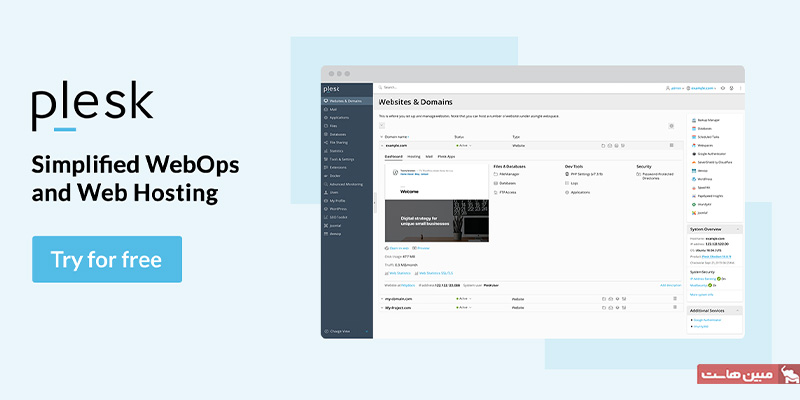The image size is (800, 400).
Task: Switch to the Plesk Apps tab
Action: point(445,157)
